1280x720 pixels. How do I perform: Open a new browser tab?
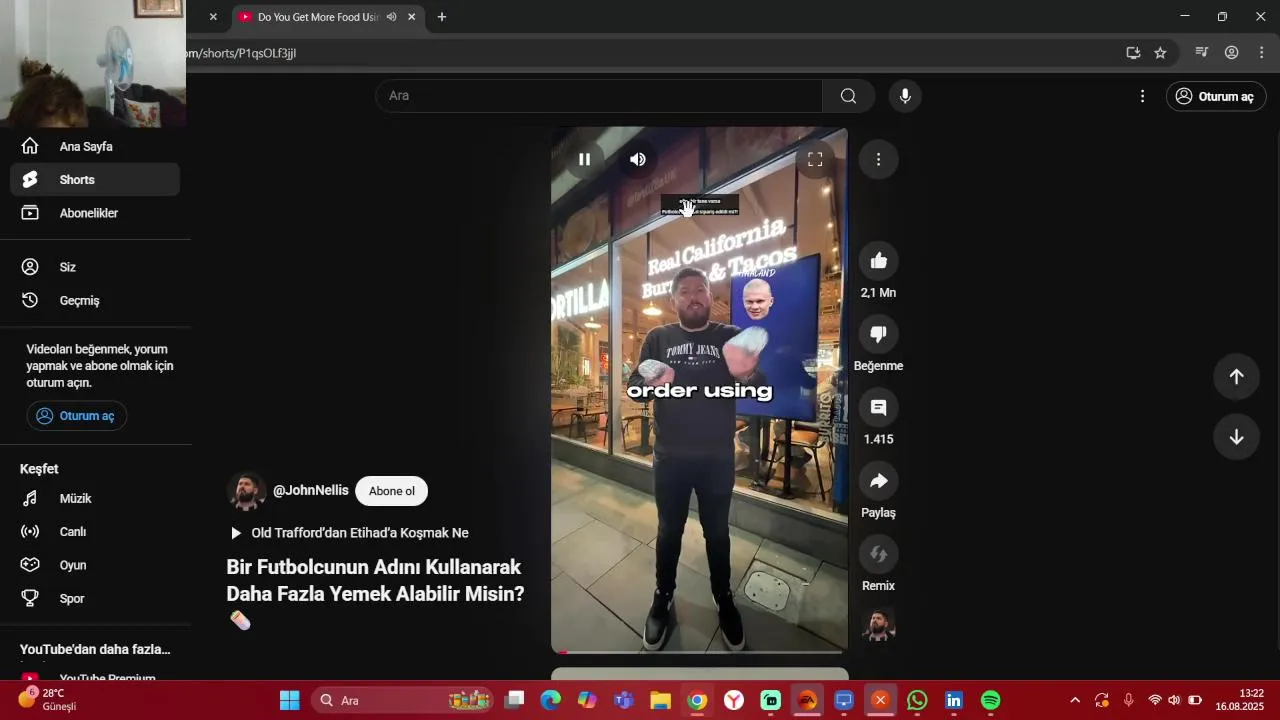point(442,17)
